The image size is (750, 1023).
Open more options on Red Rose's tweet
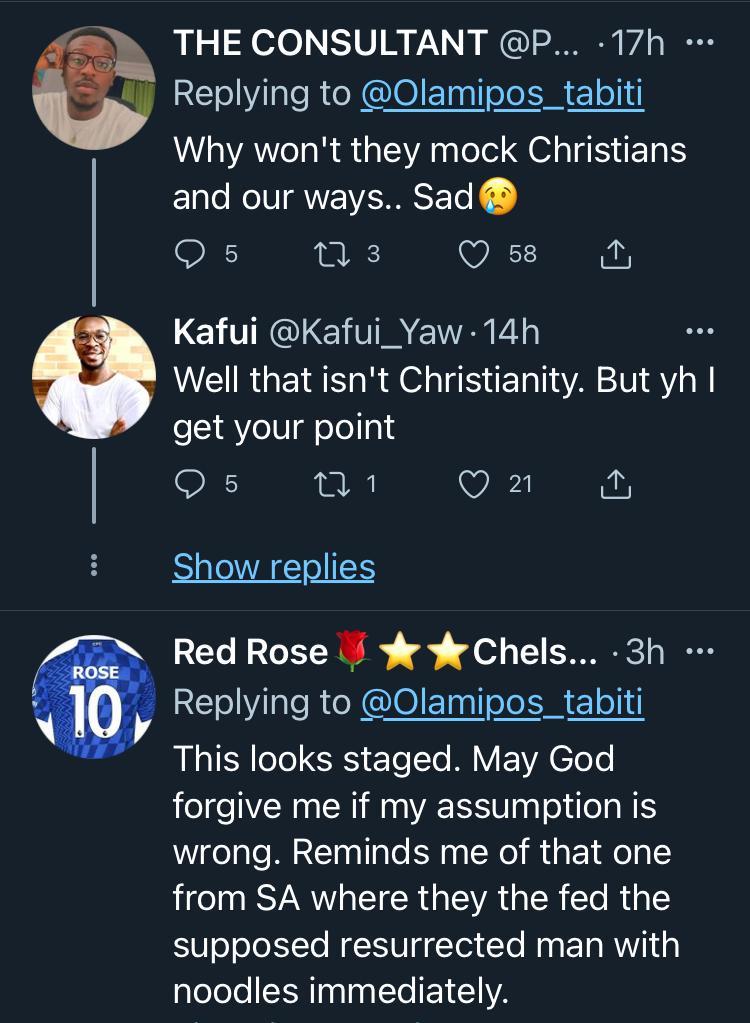pyautogui.click(x=699, y=652)
